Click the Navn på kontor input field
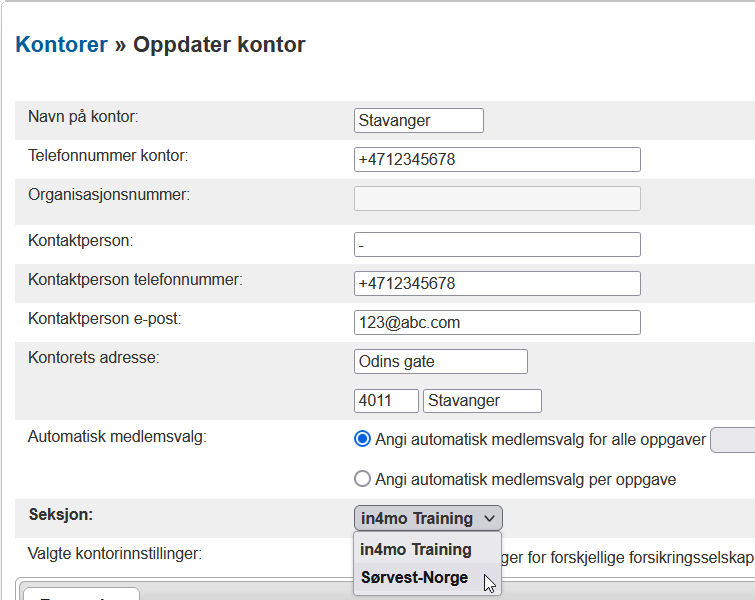The image size is (755, 600). tap(418, 121)
